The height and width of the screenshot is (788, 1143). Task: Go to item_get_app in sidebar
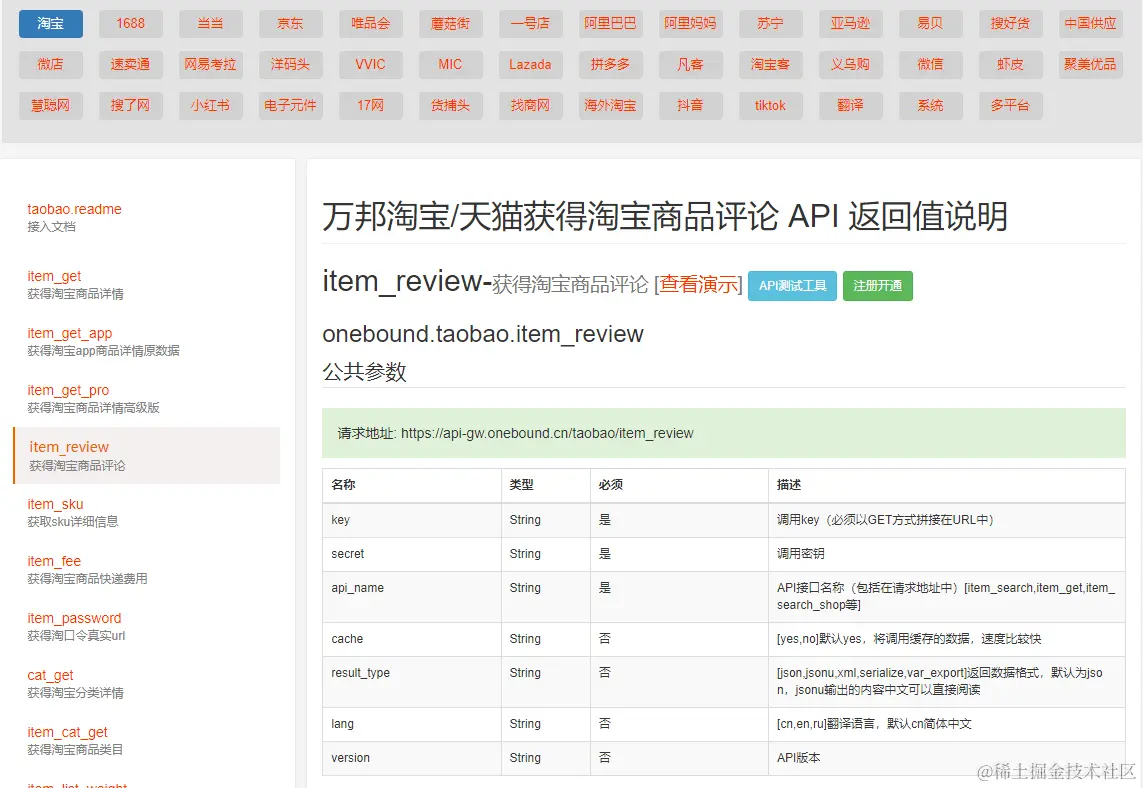103,341
